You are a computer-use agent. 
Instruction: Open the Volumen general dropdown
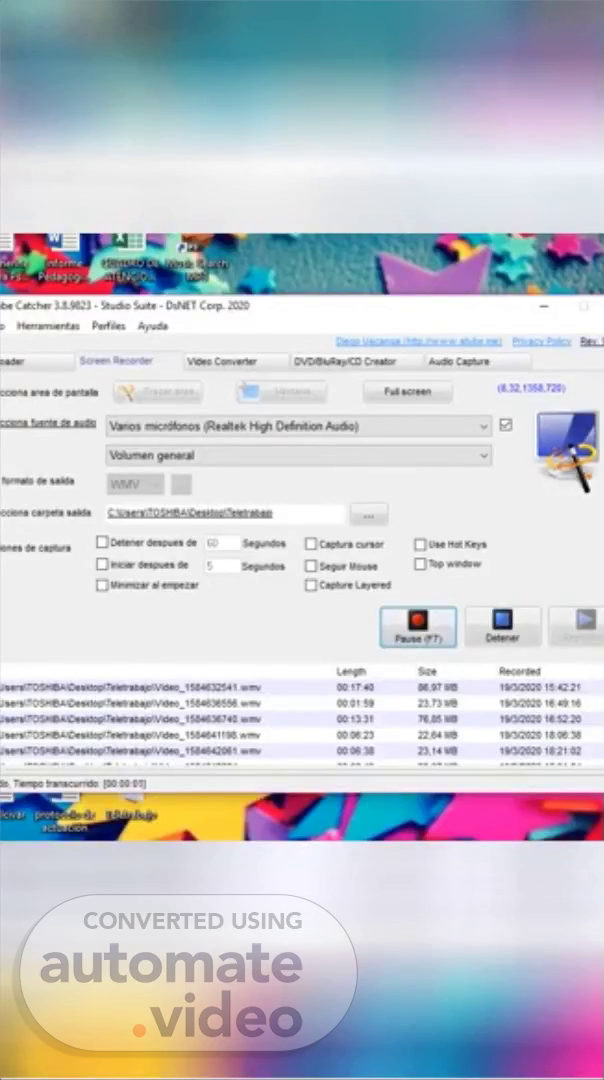[299, 456]
